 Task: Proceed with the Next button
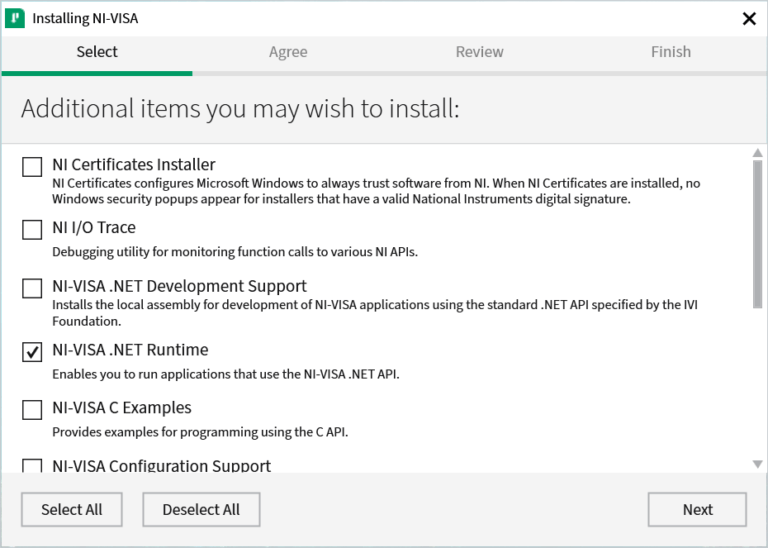(x=697, y=509)
